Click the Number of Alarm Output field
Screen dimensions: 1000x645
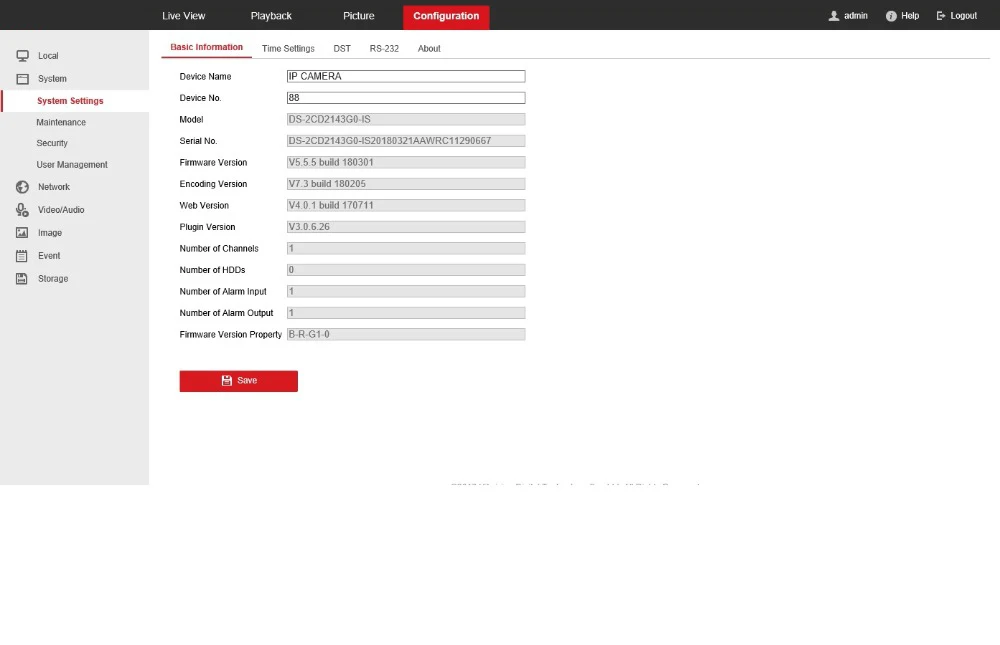(406, 313)
